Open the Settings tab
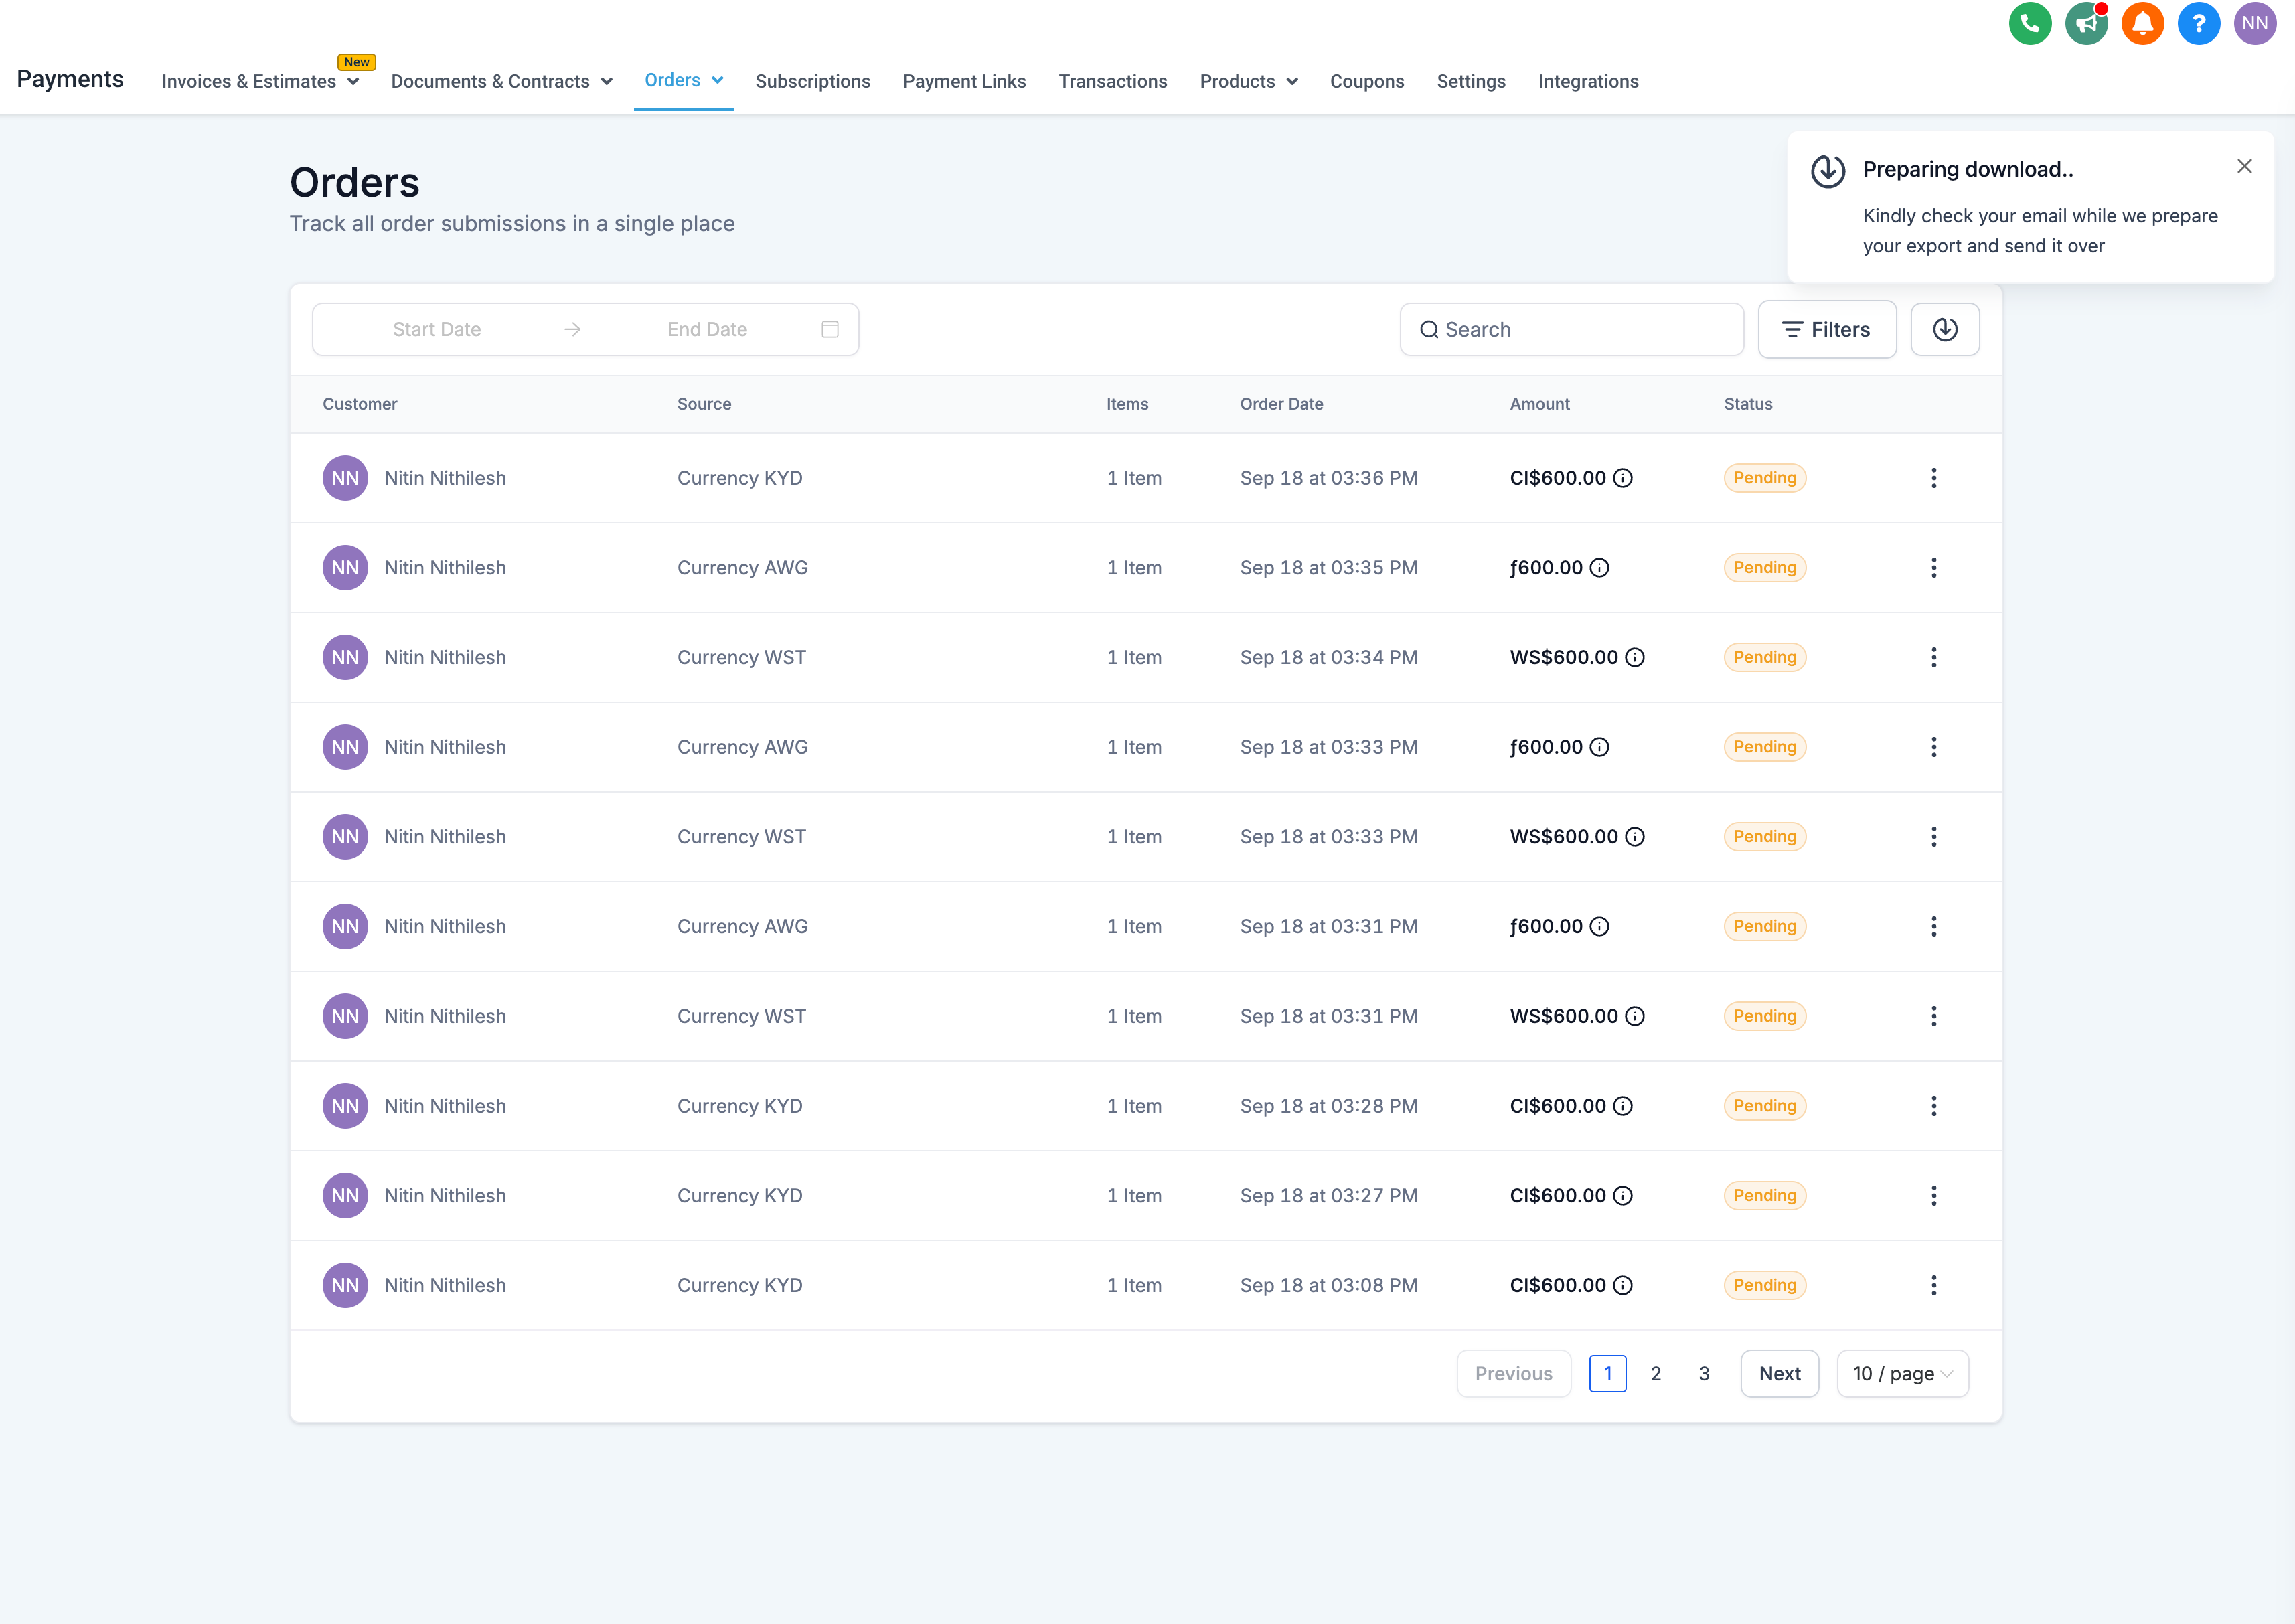 tap(1470, 81)
